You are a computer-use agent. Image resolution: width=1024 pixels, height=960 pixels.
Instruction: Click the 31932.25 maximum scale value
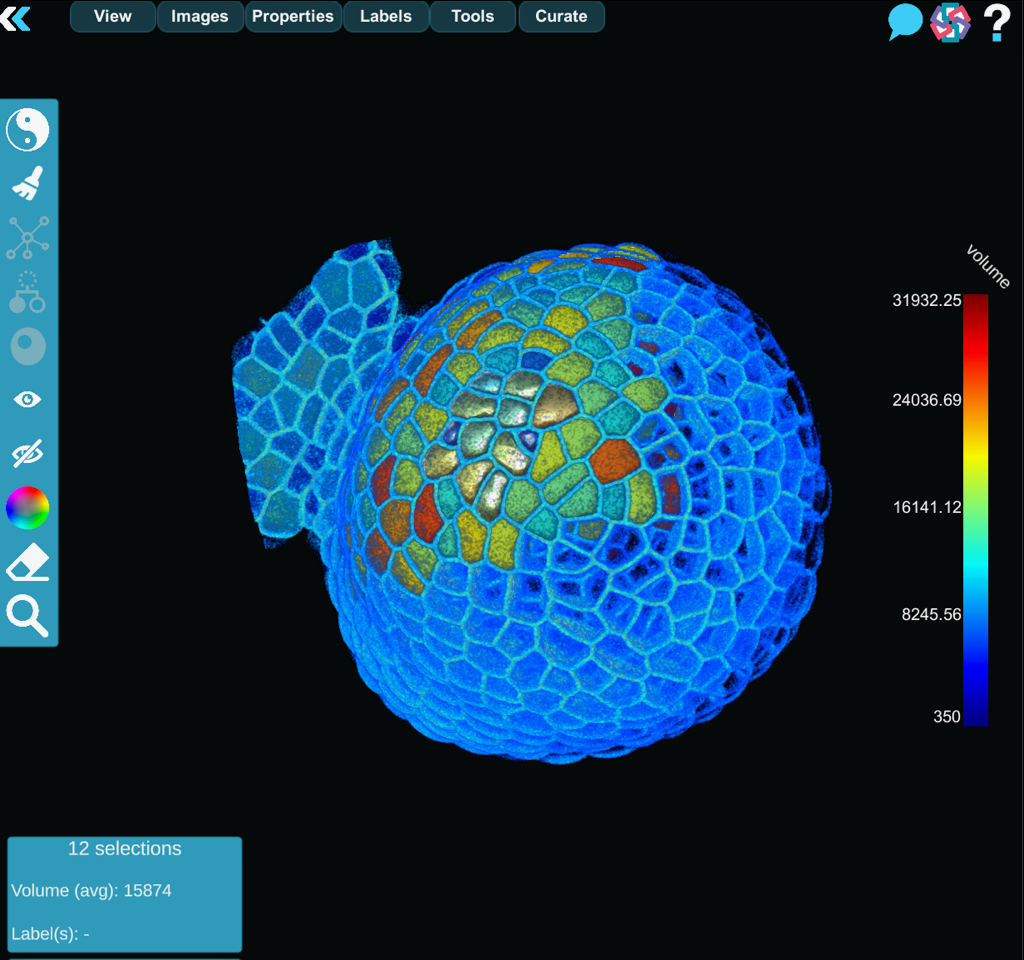click(x=927, y=300)
